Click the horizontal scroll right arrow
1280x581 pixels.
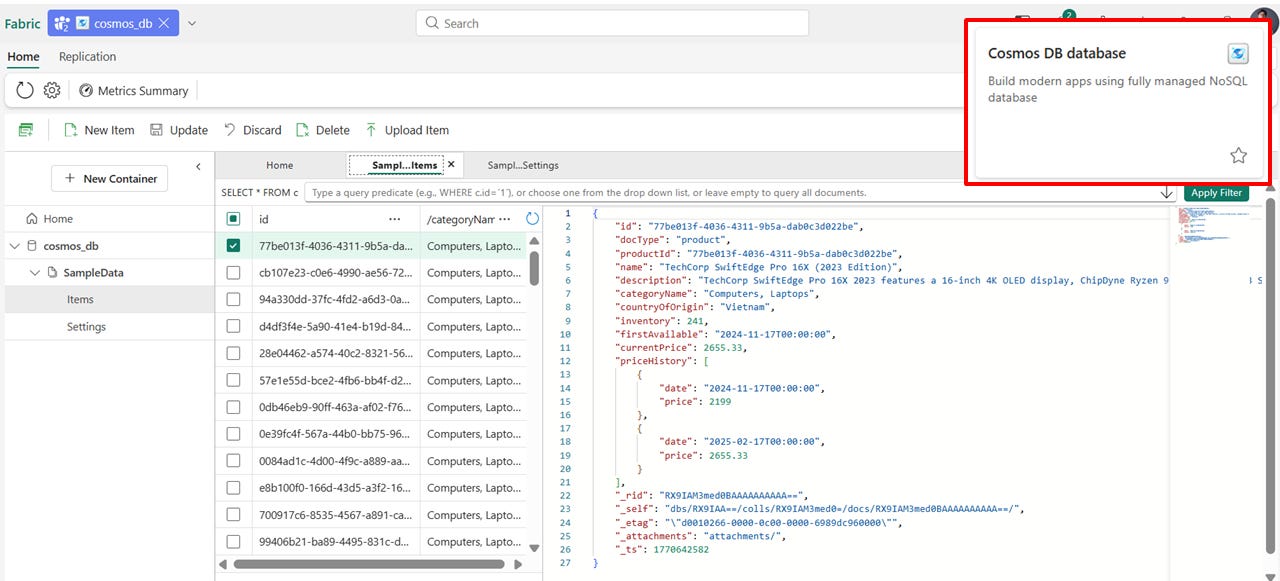click(x=517, y=564)
